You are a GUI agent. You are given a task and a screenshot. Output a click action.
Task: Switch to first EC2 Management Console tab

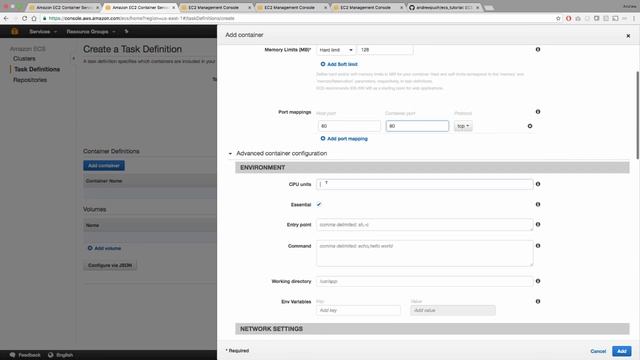[x=215, y=7]
